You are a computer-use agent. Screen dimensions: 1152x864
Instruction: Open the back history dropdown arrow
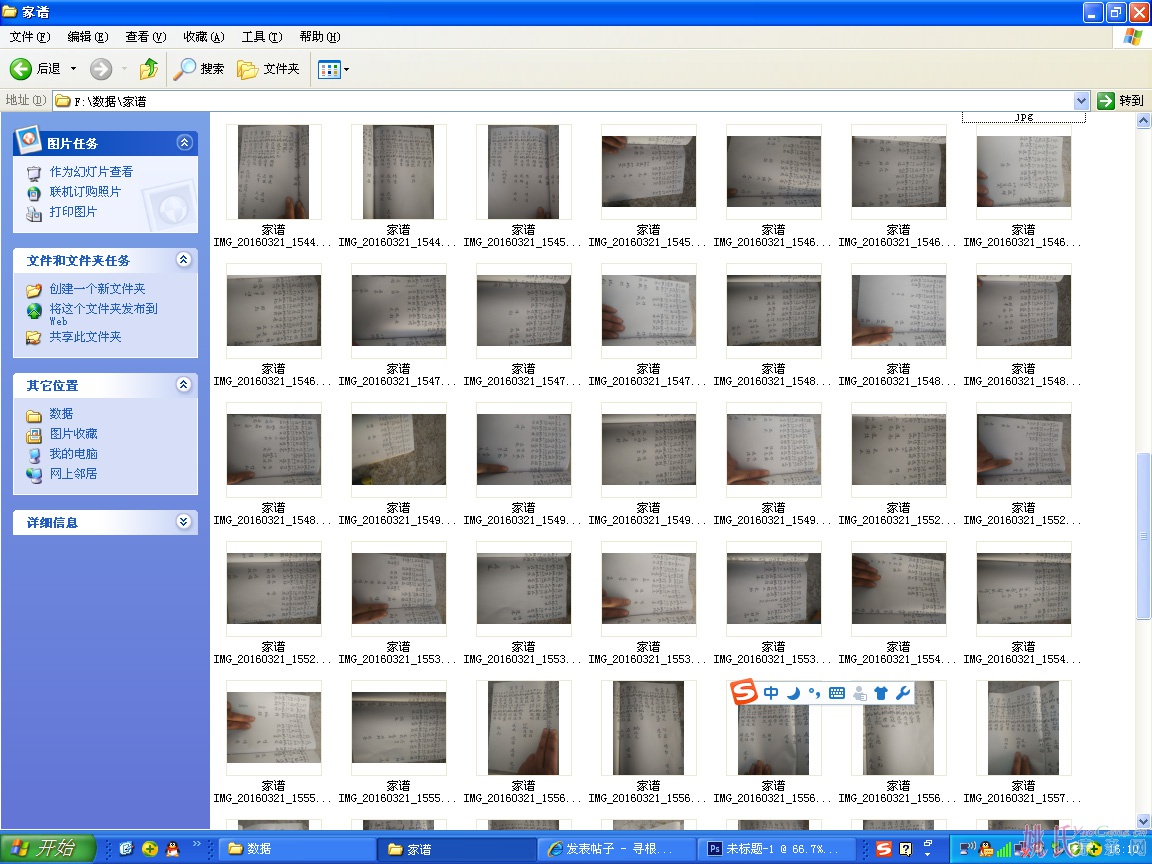pyautogui.click(x=73, y=69)
